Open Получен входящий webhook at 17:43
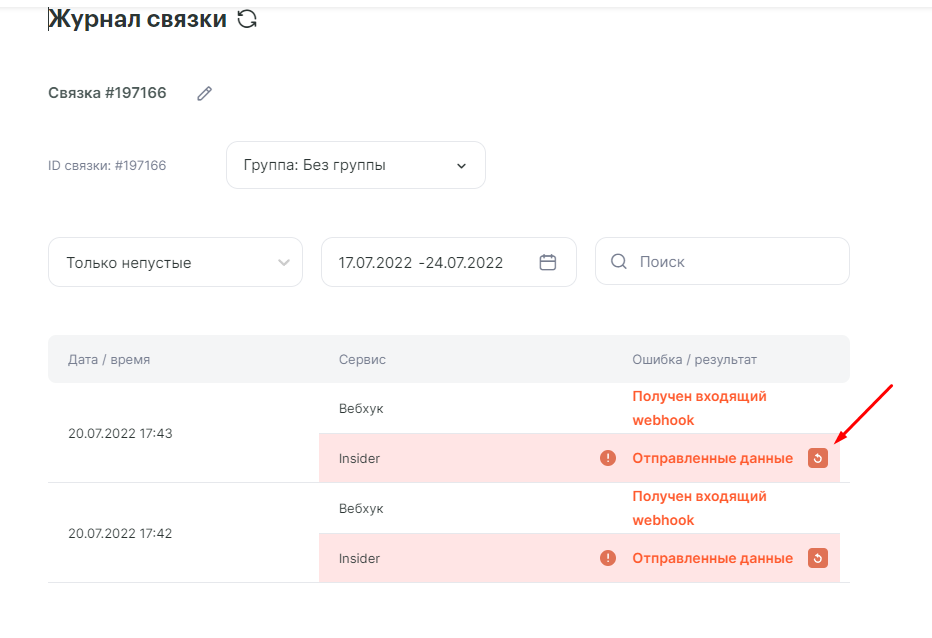This screenshot has height=638, width=932. tap(699, 408)
